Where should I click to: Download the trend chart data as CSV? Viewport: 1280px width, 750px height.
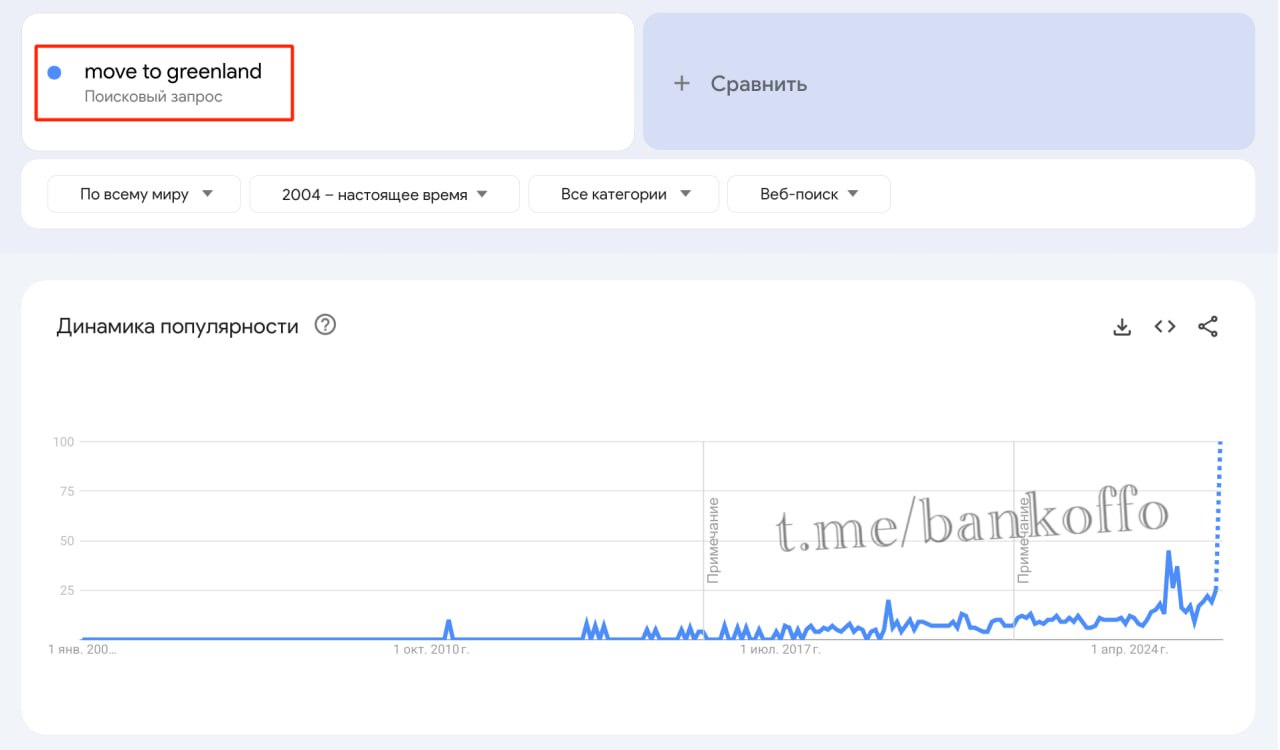(x=1122, y=327)
